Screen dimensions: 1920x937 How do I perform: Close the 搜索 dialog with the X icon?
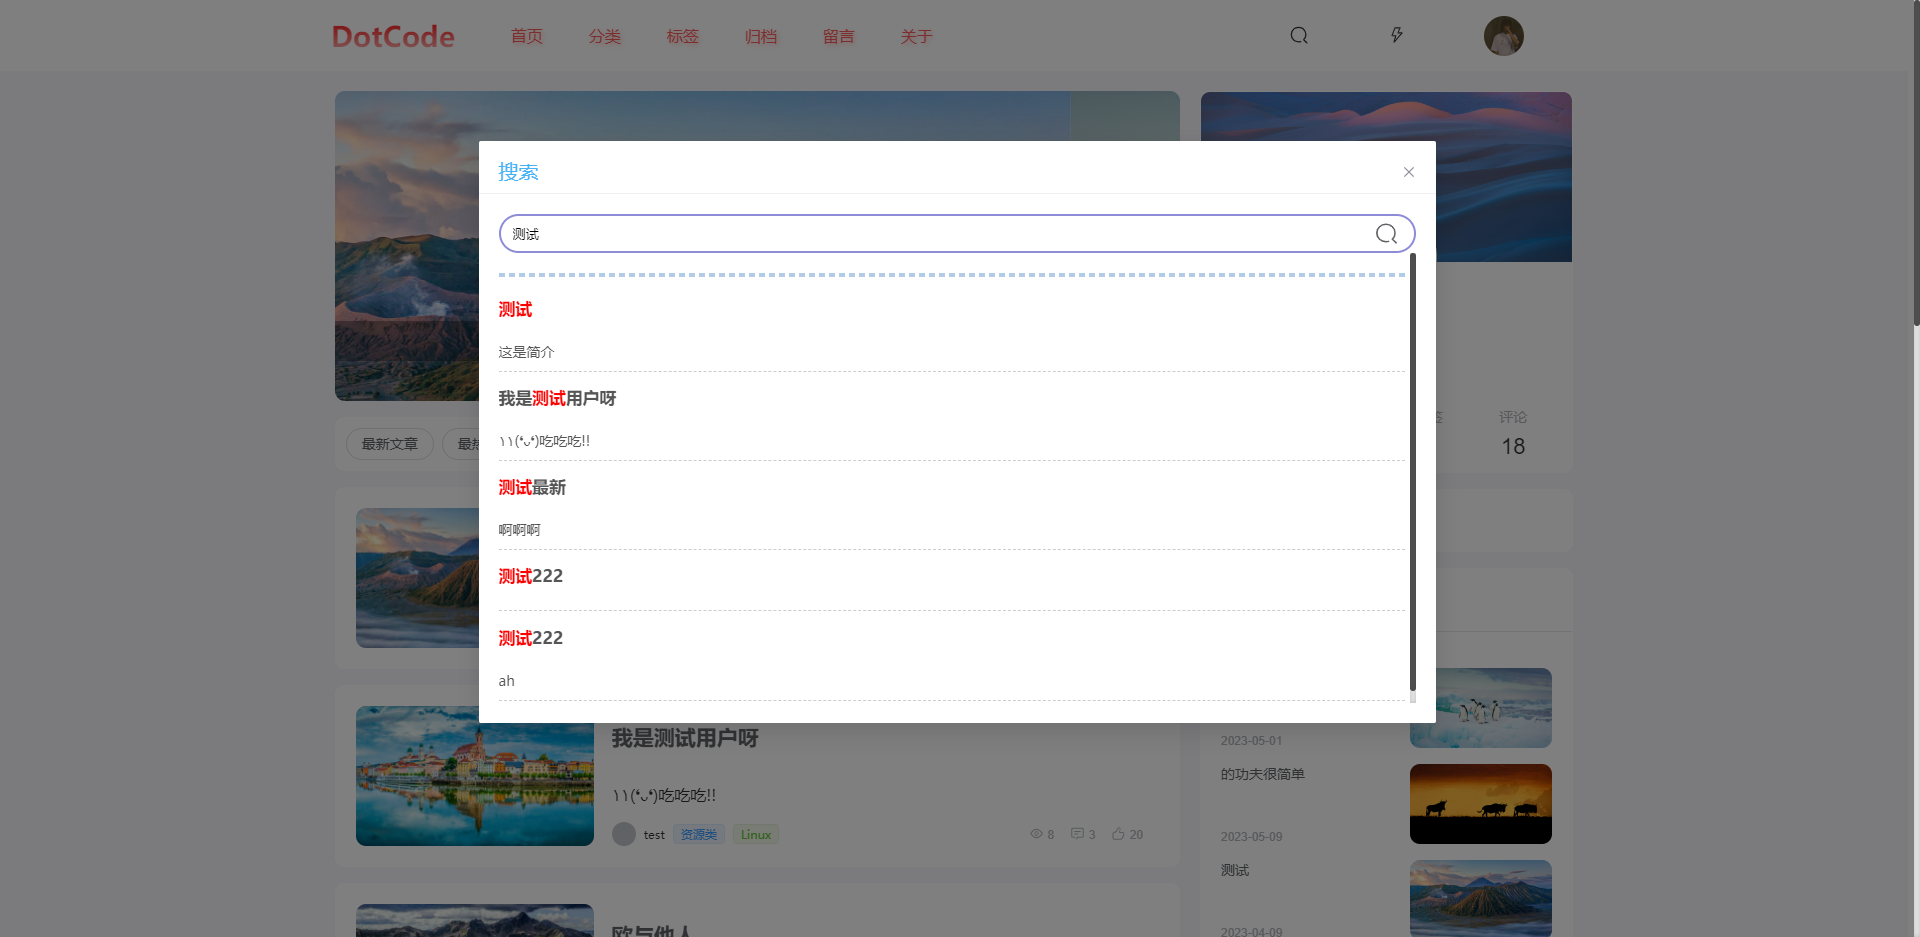tap(1408, 172)
